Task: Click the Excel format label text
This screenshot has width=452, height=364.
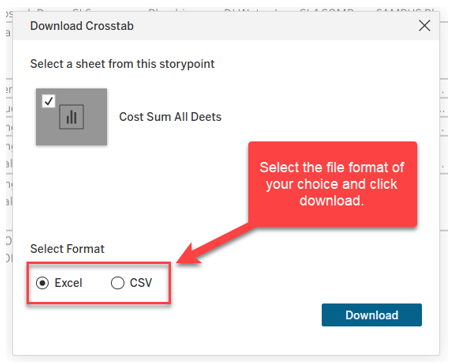Action: (x=68, y=283)
